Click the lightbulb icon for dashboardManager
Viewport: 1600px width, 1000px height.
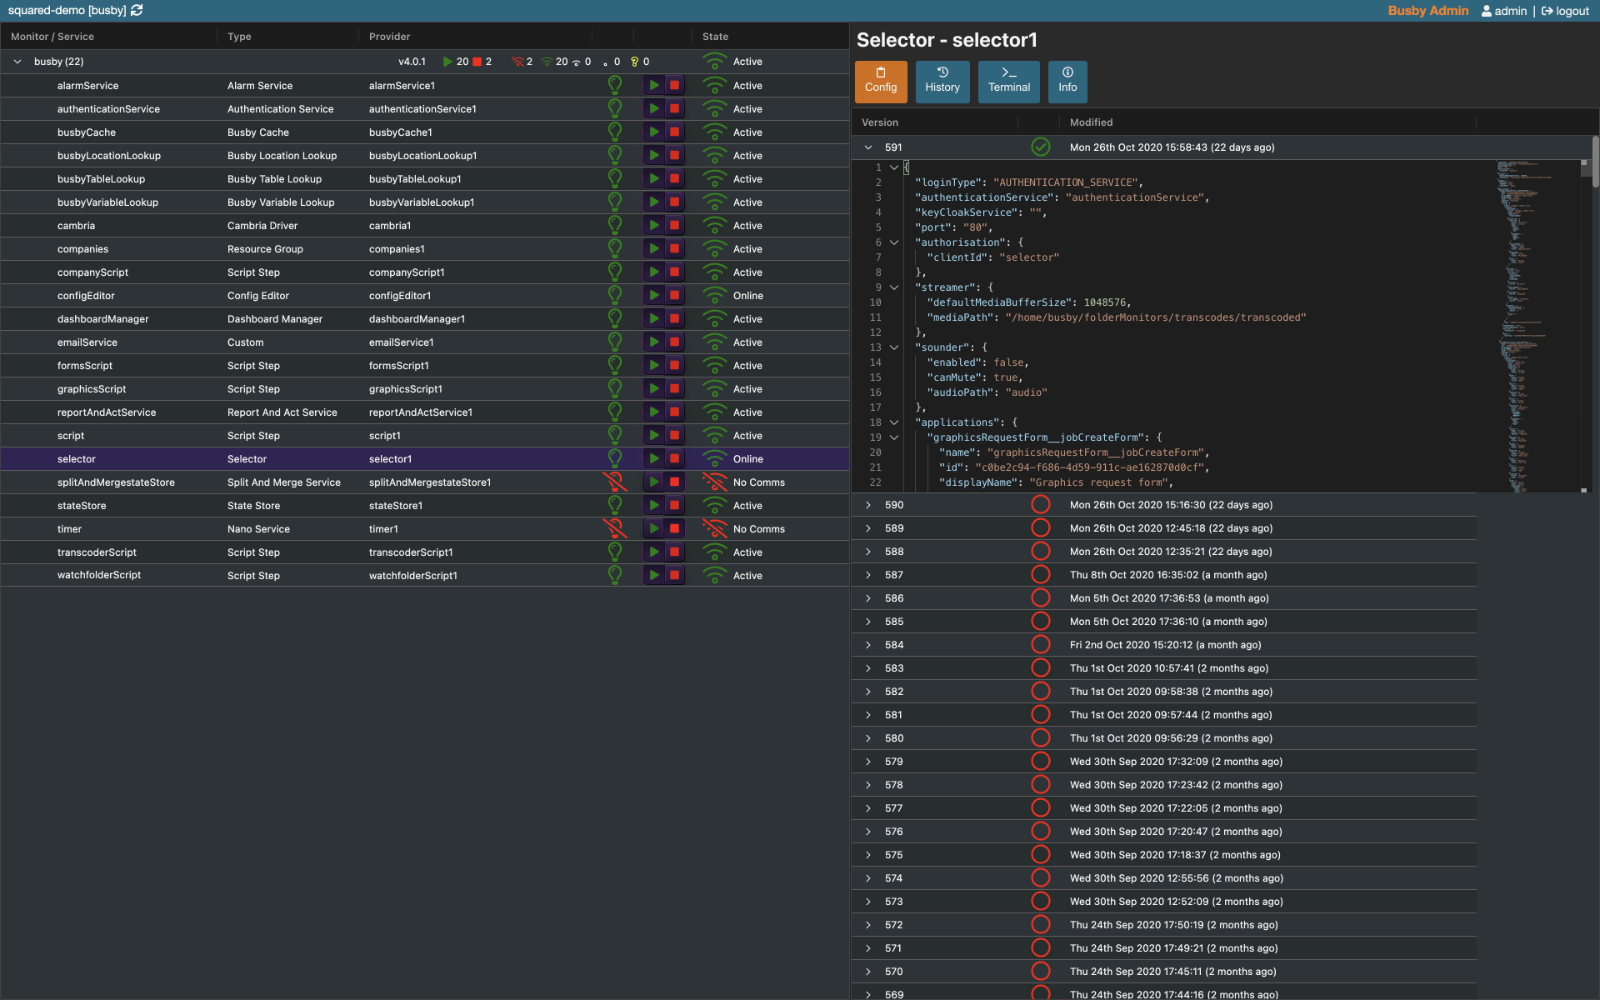615,318
